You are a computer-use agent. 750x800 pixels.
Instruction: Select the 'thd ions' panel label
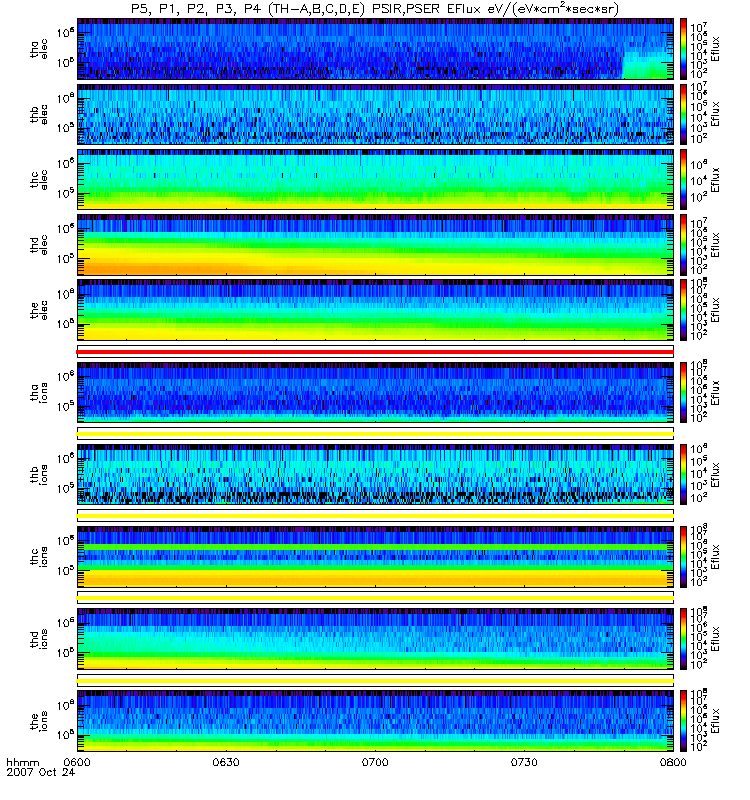coord(39,639)
